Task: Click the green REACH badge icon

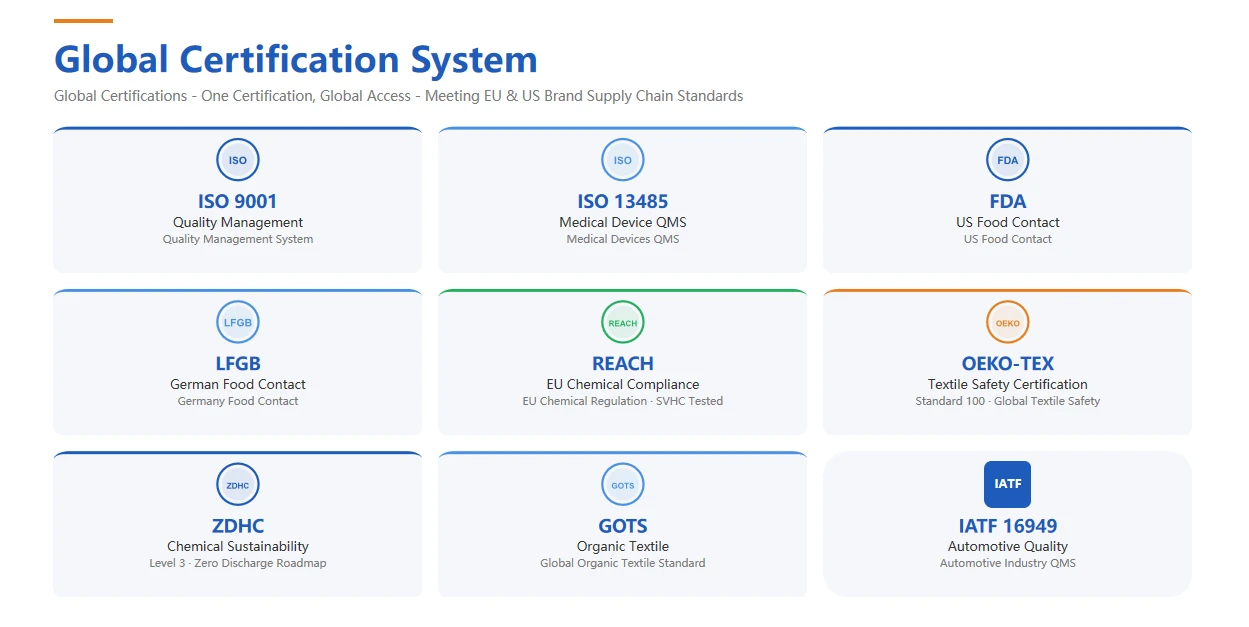Action: click(x=623, y=322)
